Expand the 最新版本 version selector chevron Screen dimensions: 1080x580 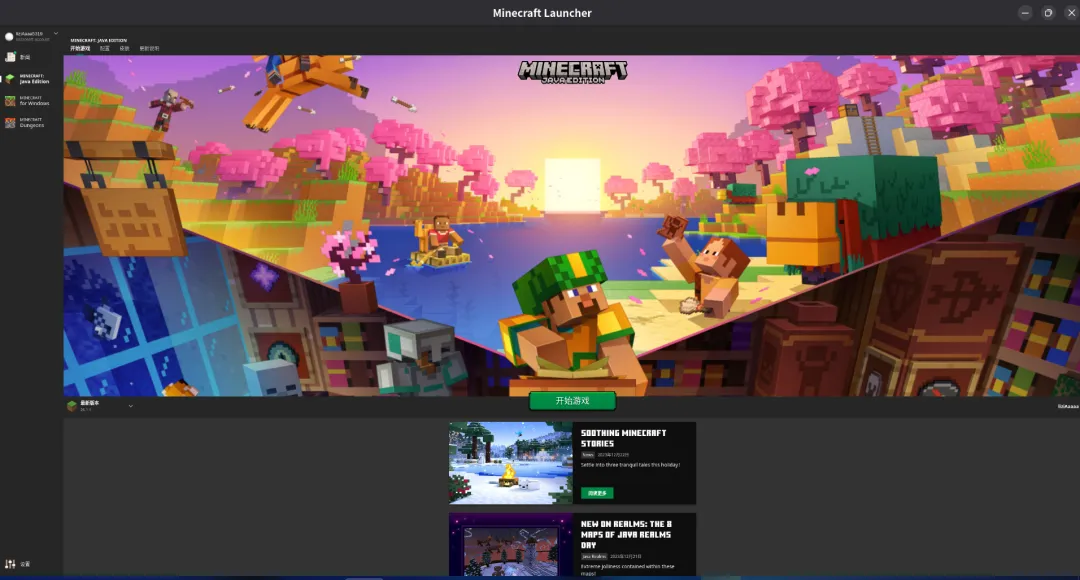coord(131,406)
